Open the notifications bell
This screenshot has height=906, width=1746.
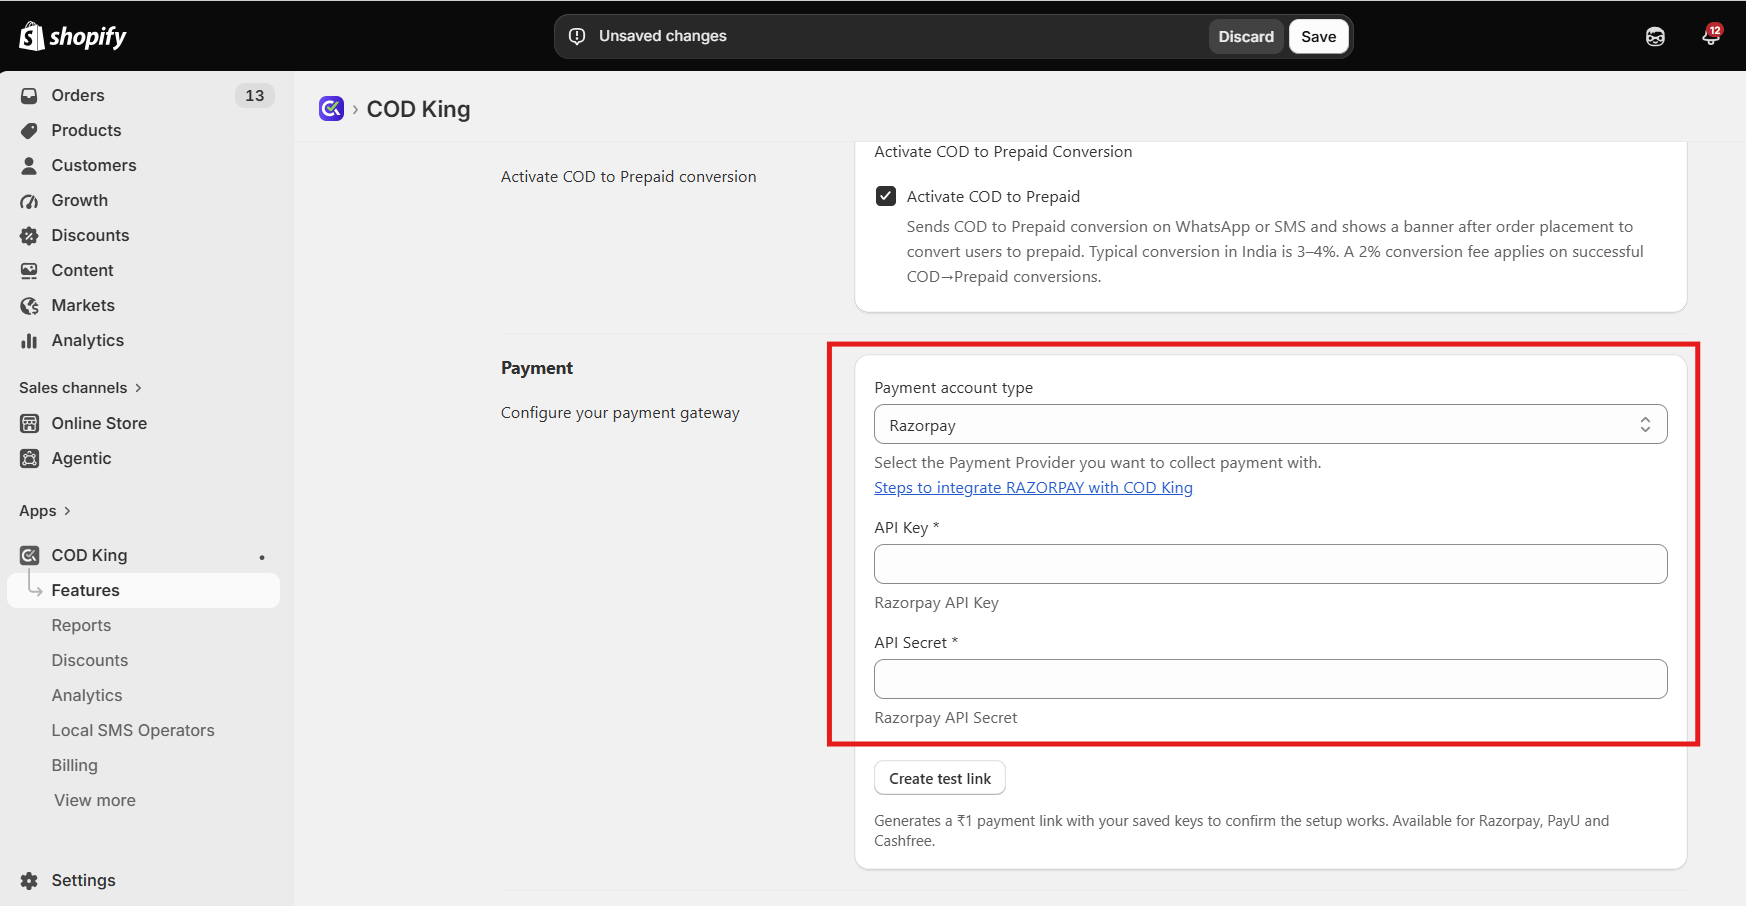pos(1711,36)
